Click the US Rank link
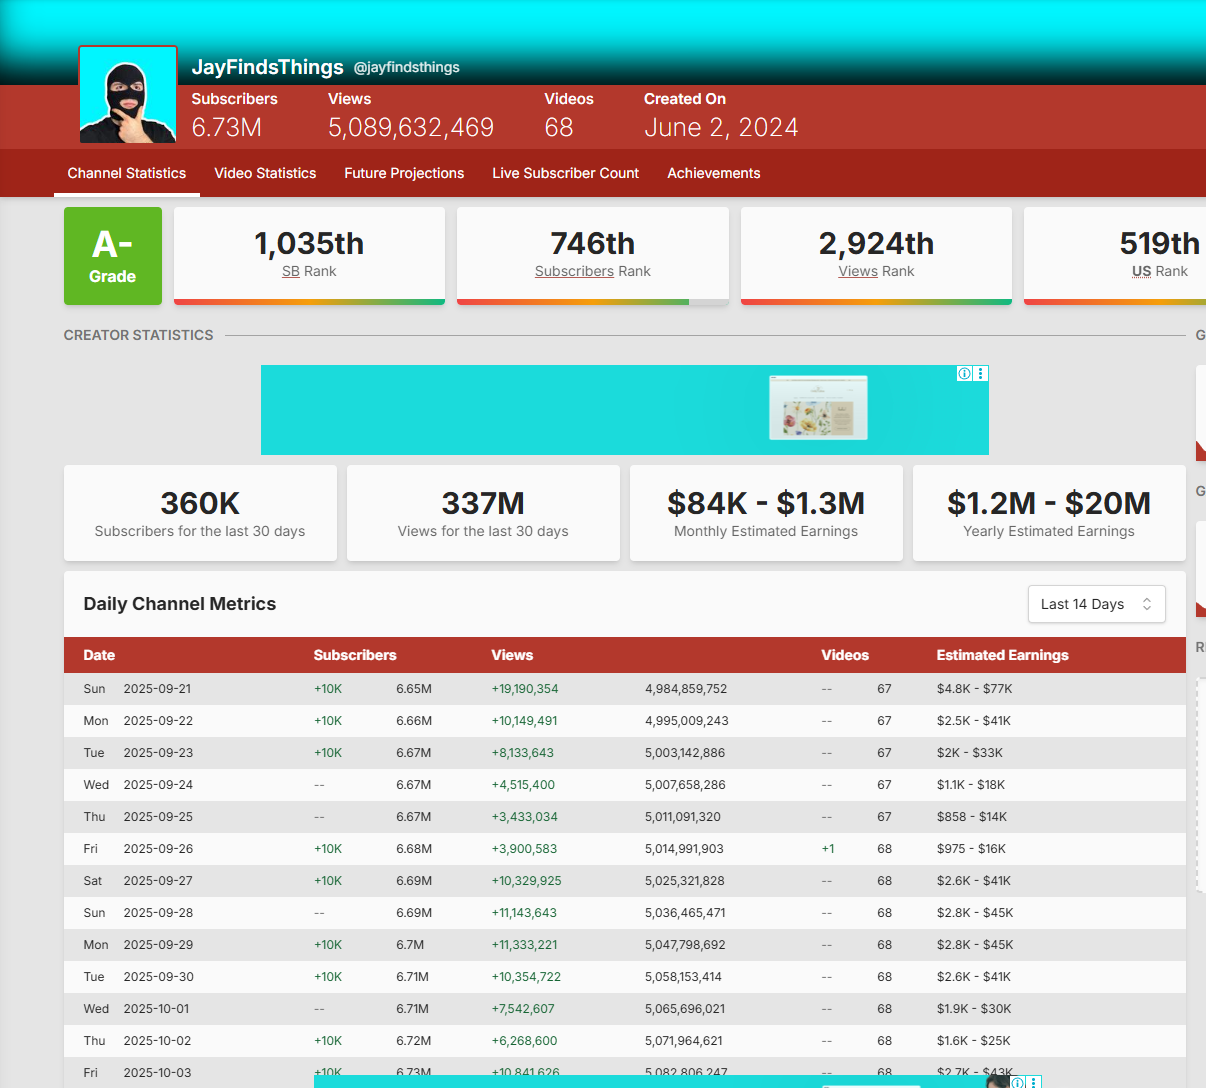The width and height of the screenshot is (1206, 1088). (1141, 271)
